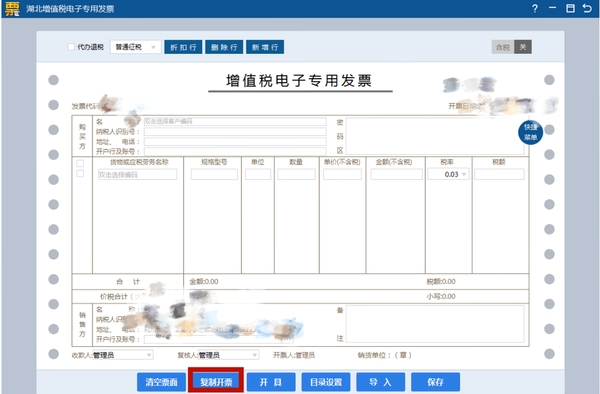Click the 小写:0.00 text
This screenshot has width=600, height=394.
tap(441, 296)
